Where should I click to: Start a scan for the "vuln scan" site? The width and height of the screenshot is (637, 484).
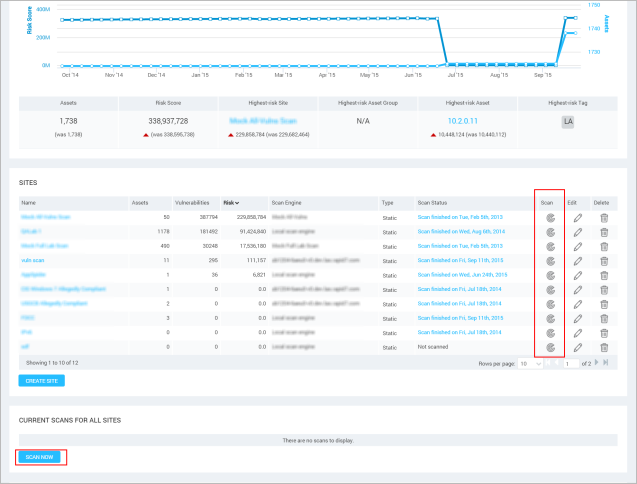point(549,258)
